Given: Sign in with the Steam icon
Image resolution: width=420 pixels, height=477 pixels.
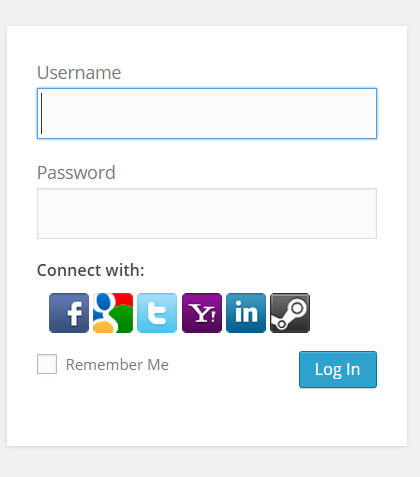Looking at the screenshot, I should pos(290,313).
